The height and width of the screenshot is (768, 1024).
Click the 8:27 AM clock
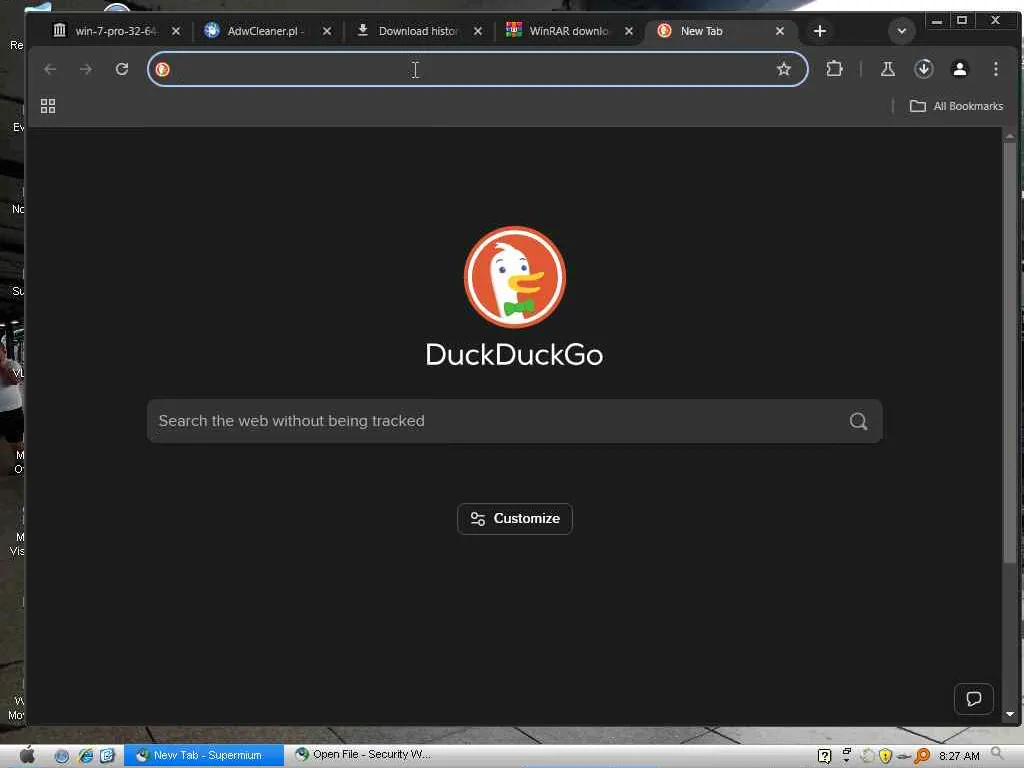959,756
